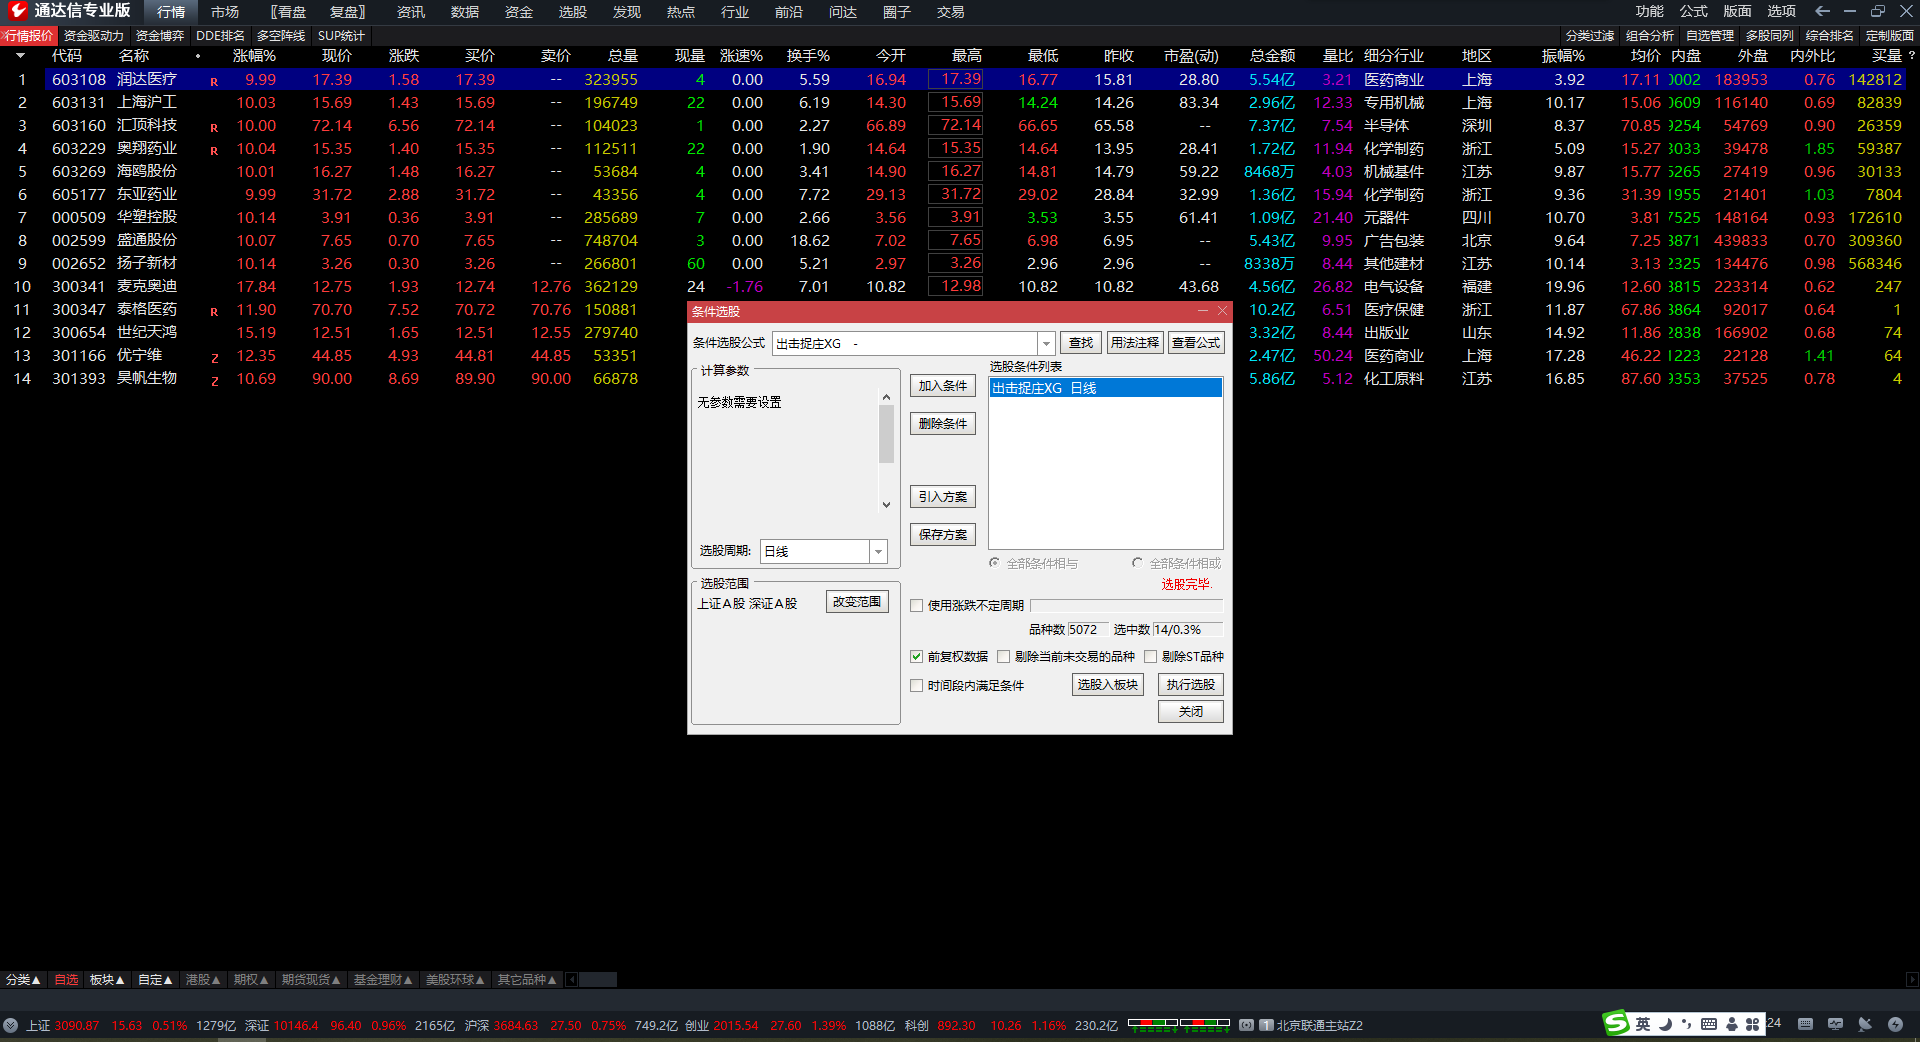Open the 自选管理 toolbar item

[1710, 36]
